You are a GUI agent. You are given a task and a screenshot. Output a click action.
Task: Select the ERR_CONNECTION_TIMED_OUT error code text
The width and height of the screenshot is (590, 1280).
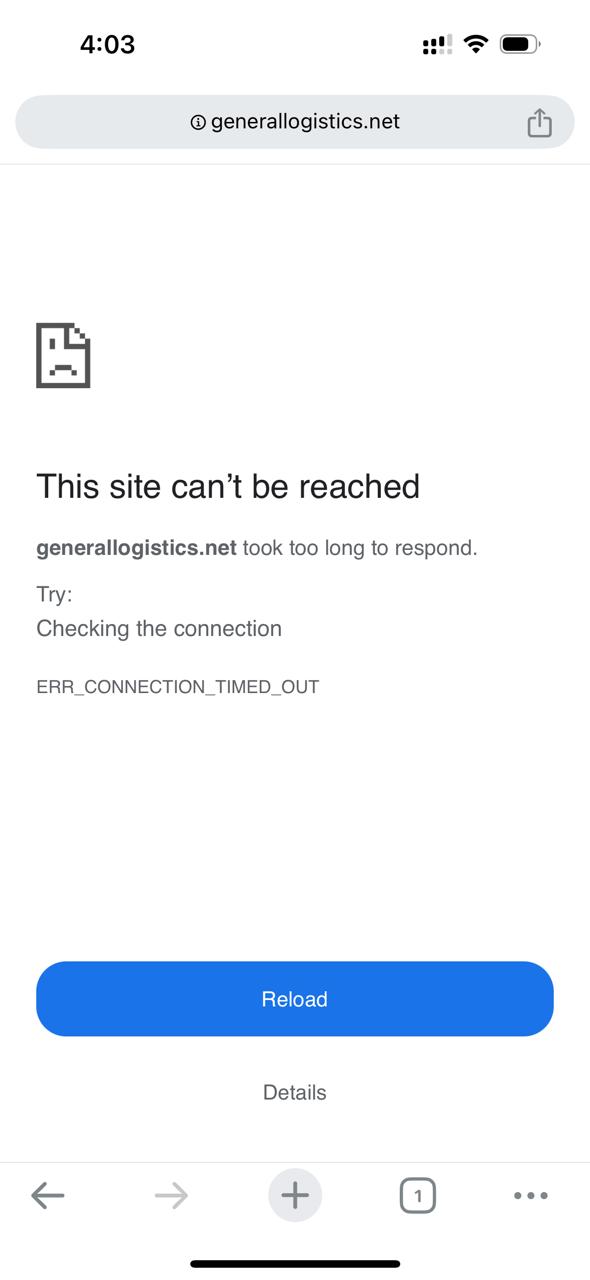[x=178, y=687]
